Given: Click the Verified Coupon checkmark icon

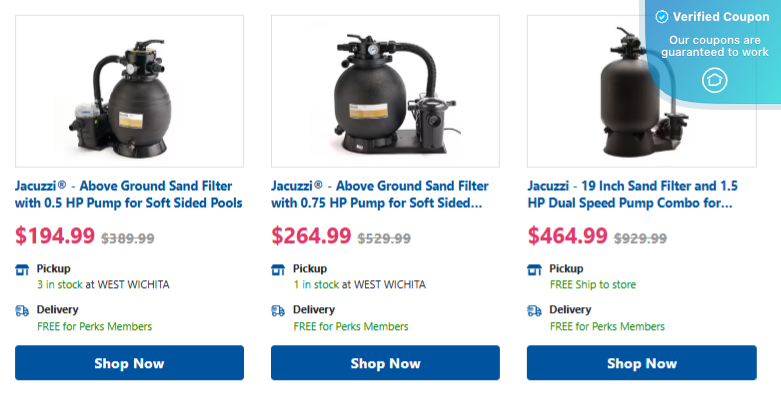Looking at the screenshot, I should [x=661, y=17].
